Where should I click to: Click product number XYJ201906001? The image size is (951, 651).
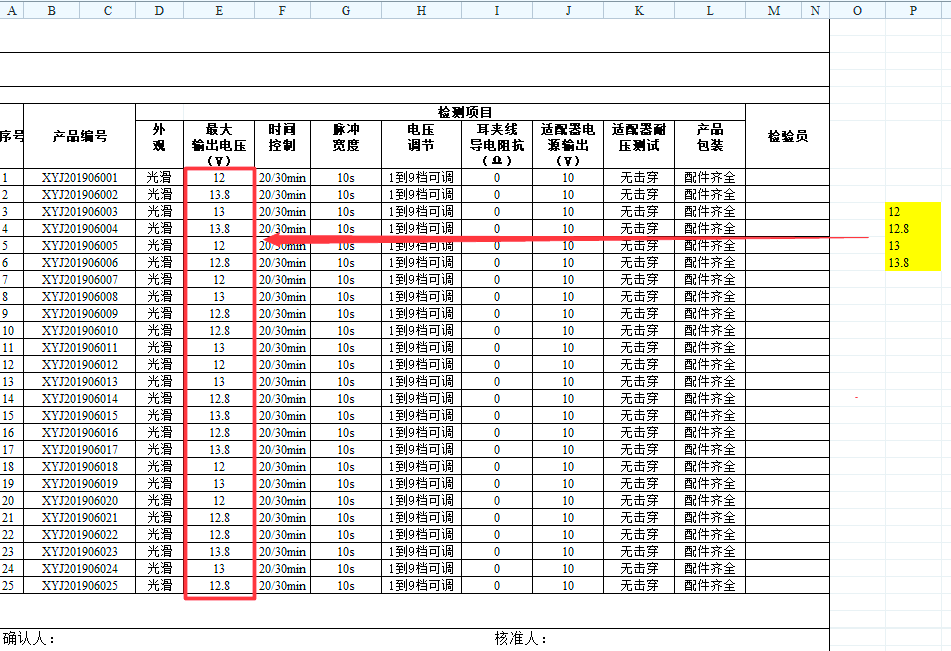pyautogui.click(x=79, y=178)
